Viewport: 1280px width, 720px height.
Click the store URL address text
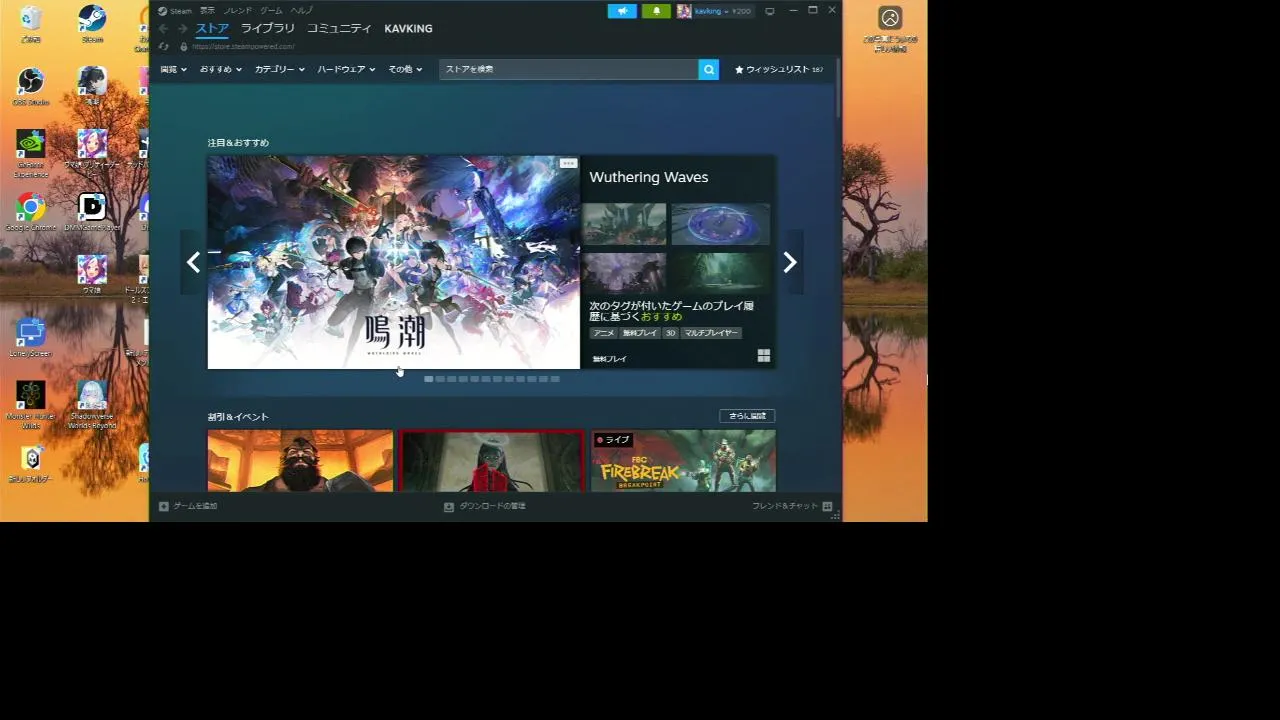(x=243, y=46)
